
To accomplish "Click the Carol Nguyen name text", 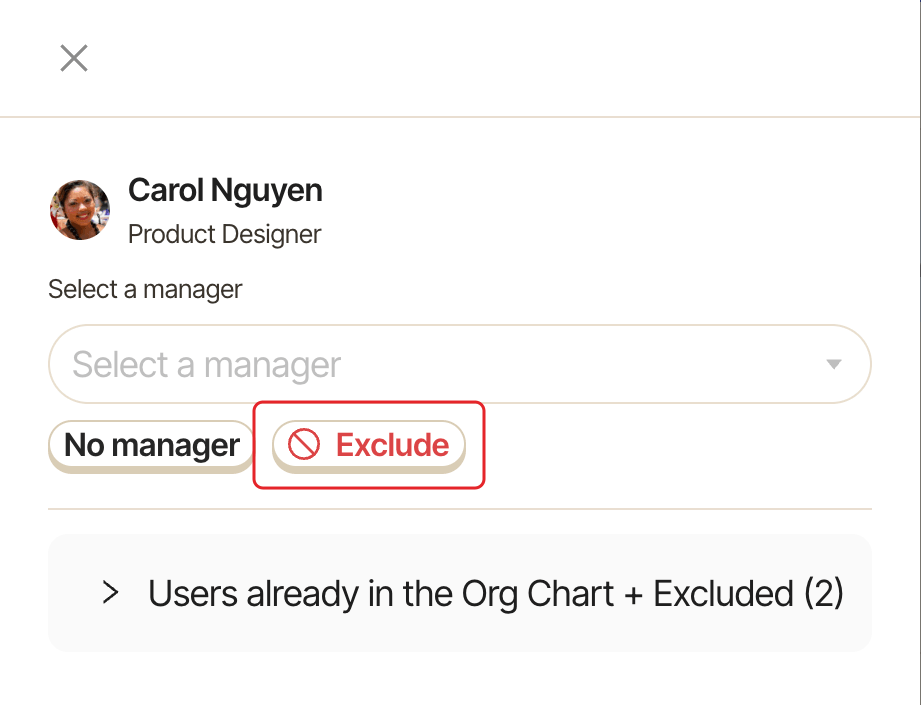I will pos(226,190).
